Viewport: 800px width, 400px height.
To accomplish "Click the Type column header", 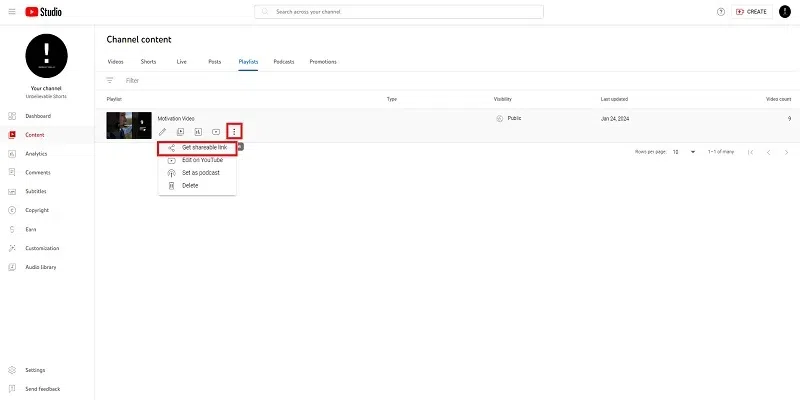I will [x=392, y=99].
